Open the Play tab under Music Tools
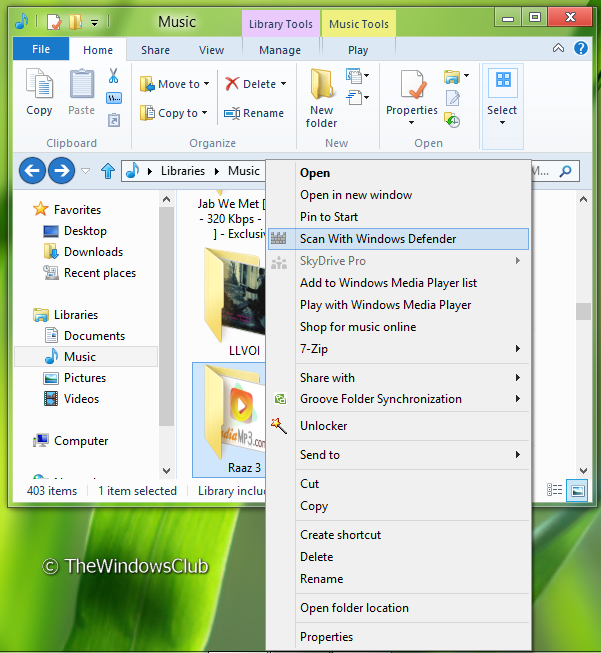Viewport: 601px width, 653px height. [x=358, y=50]
